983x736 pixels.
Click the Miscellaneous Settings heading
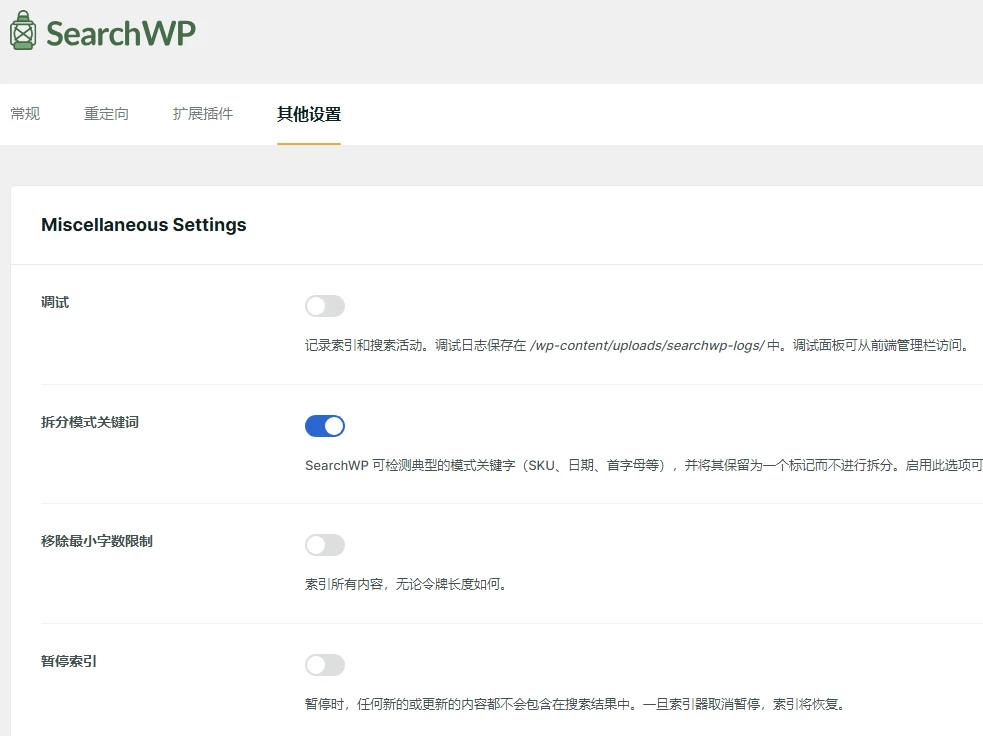tap(142, 224)
